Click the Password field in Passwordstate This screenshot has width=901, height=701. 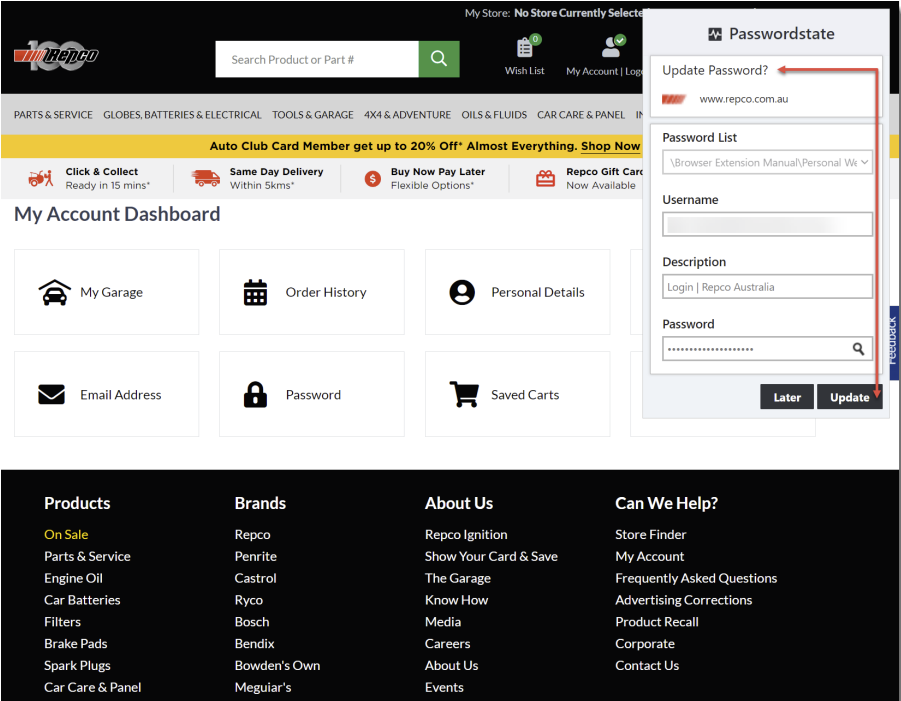pyautogui.click(x=767, y=349)
